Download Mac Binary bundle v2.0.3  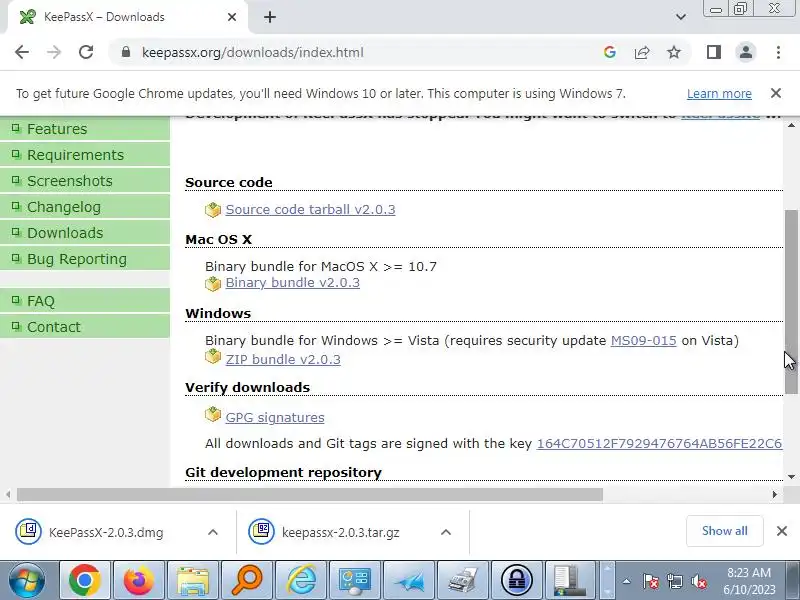[x=292, y=283]
